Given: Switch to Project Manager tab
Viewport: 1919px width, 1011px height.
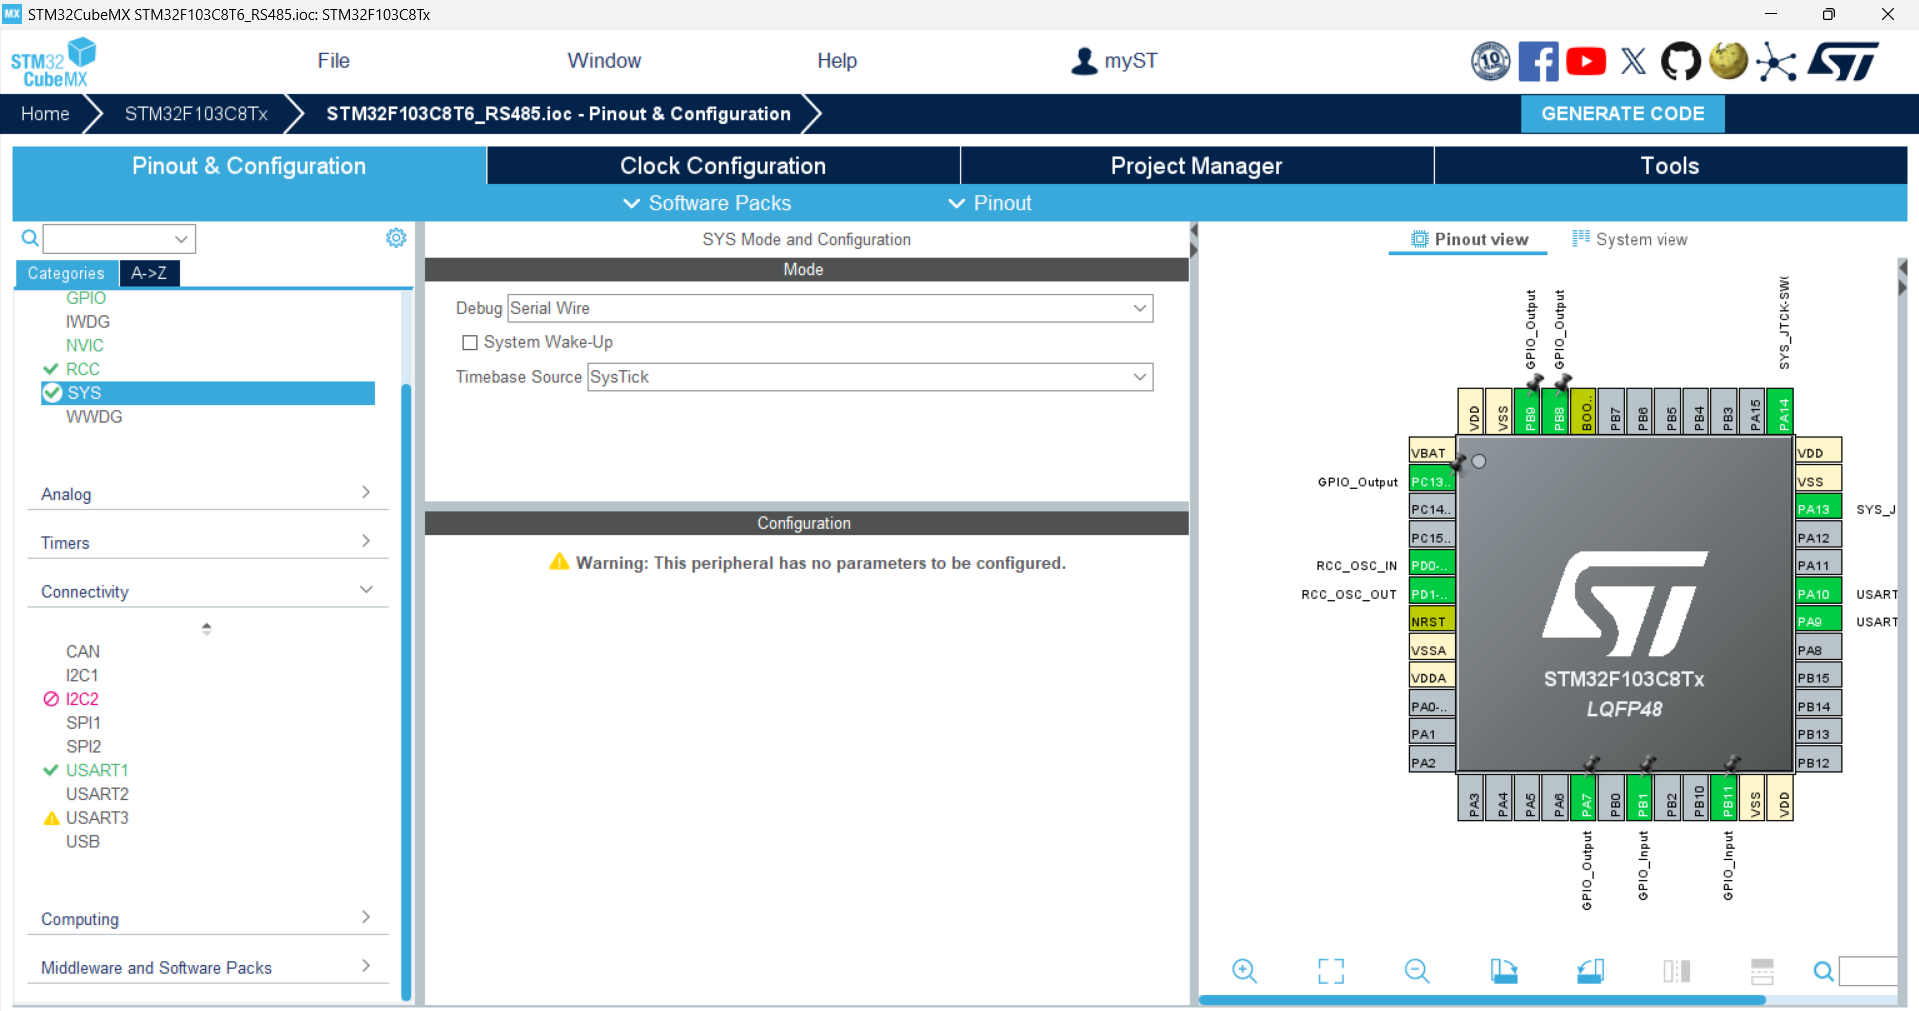Looking at the screenshot, I should tap(1197, 166).
